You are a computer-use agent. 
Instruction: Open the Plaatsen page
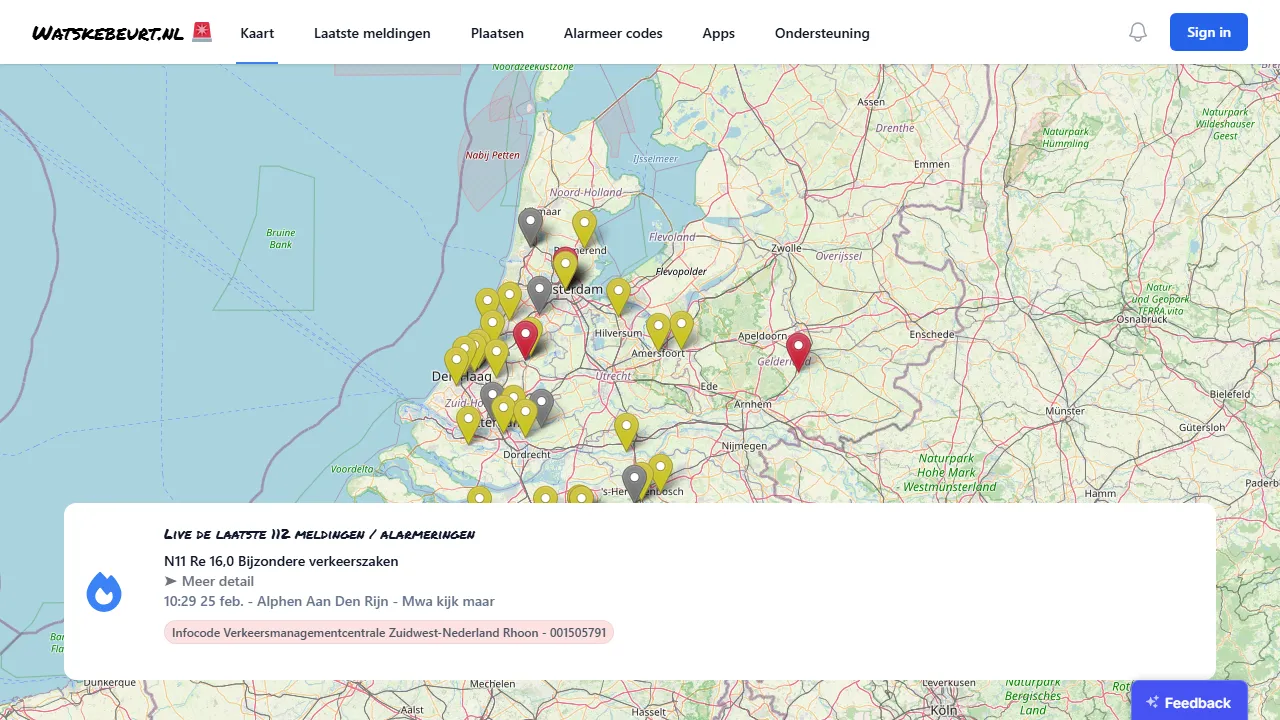pos(497,32)
